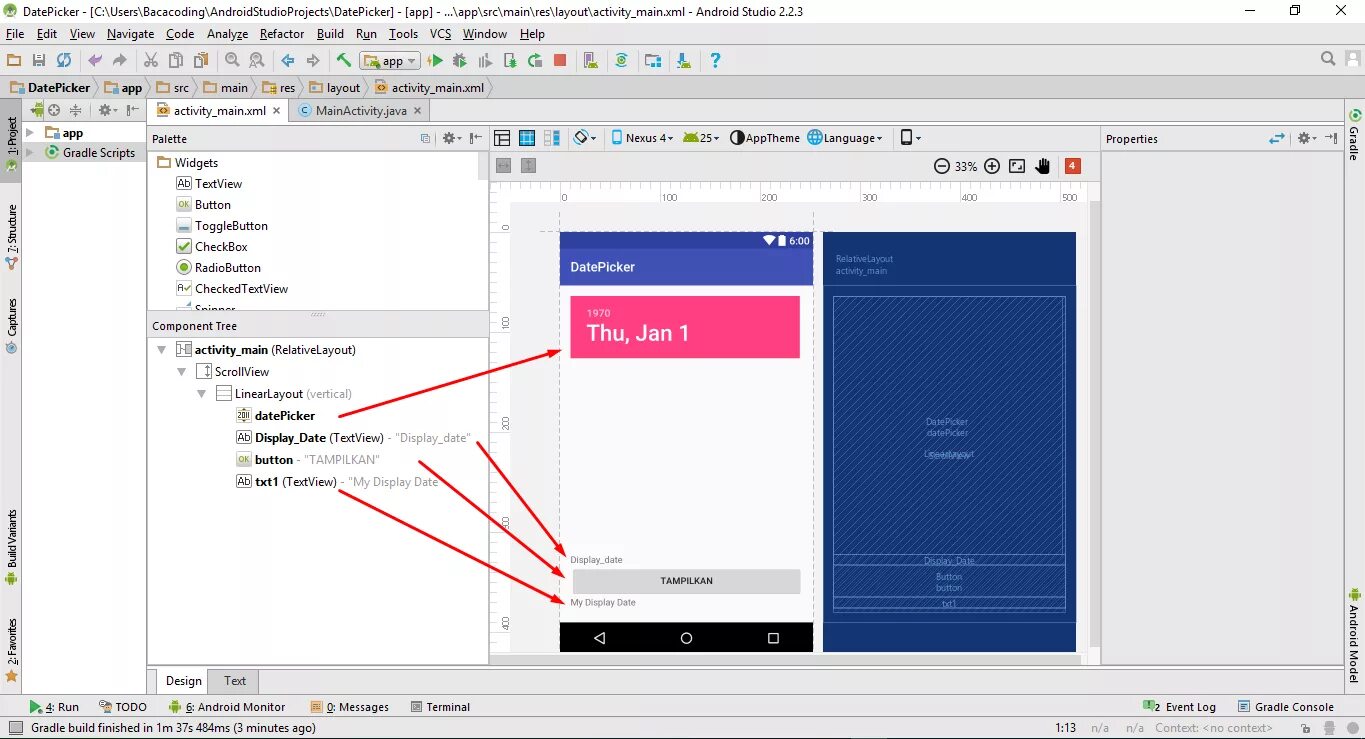
Task: Open the Event Log panel
Action: [x=1179, y=707]
